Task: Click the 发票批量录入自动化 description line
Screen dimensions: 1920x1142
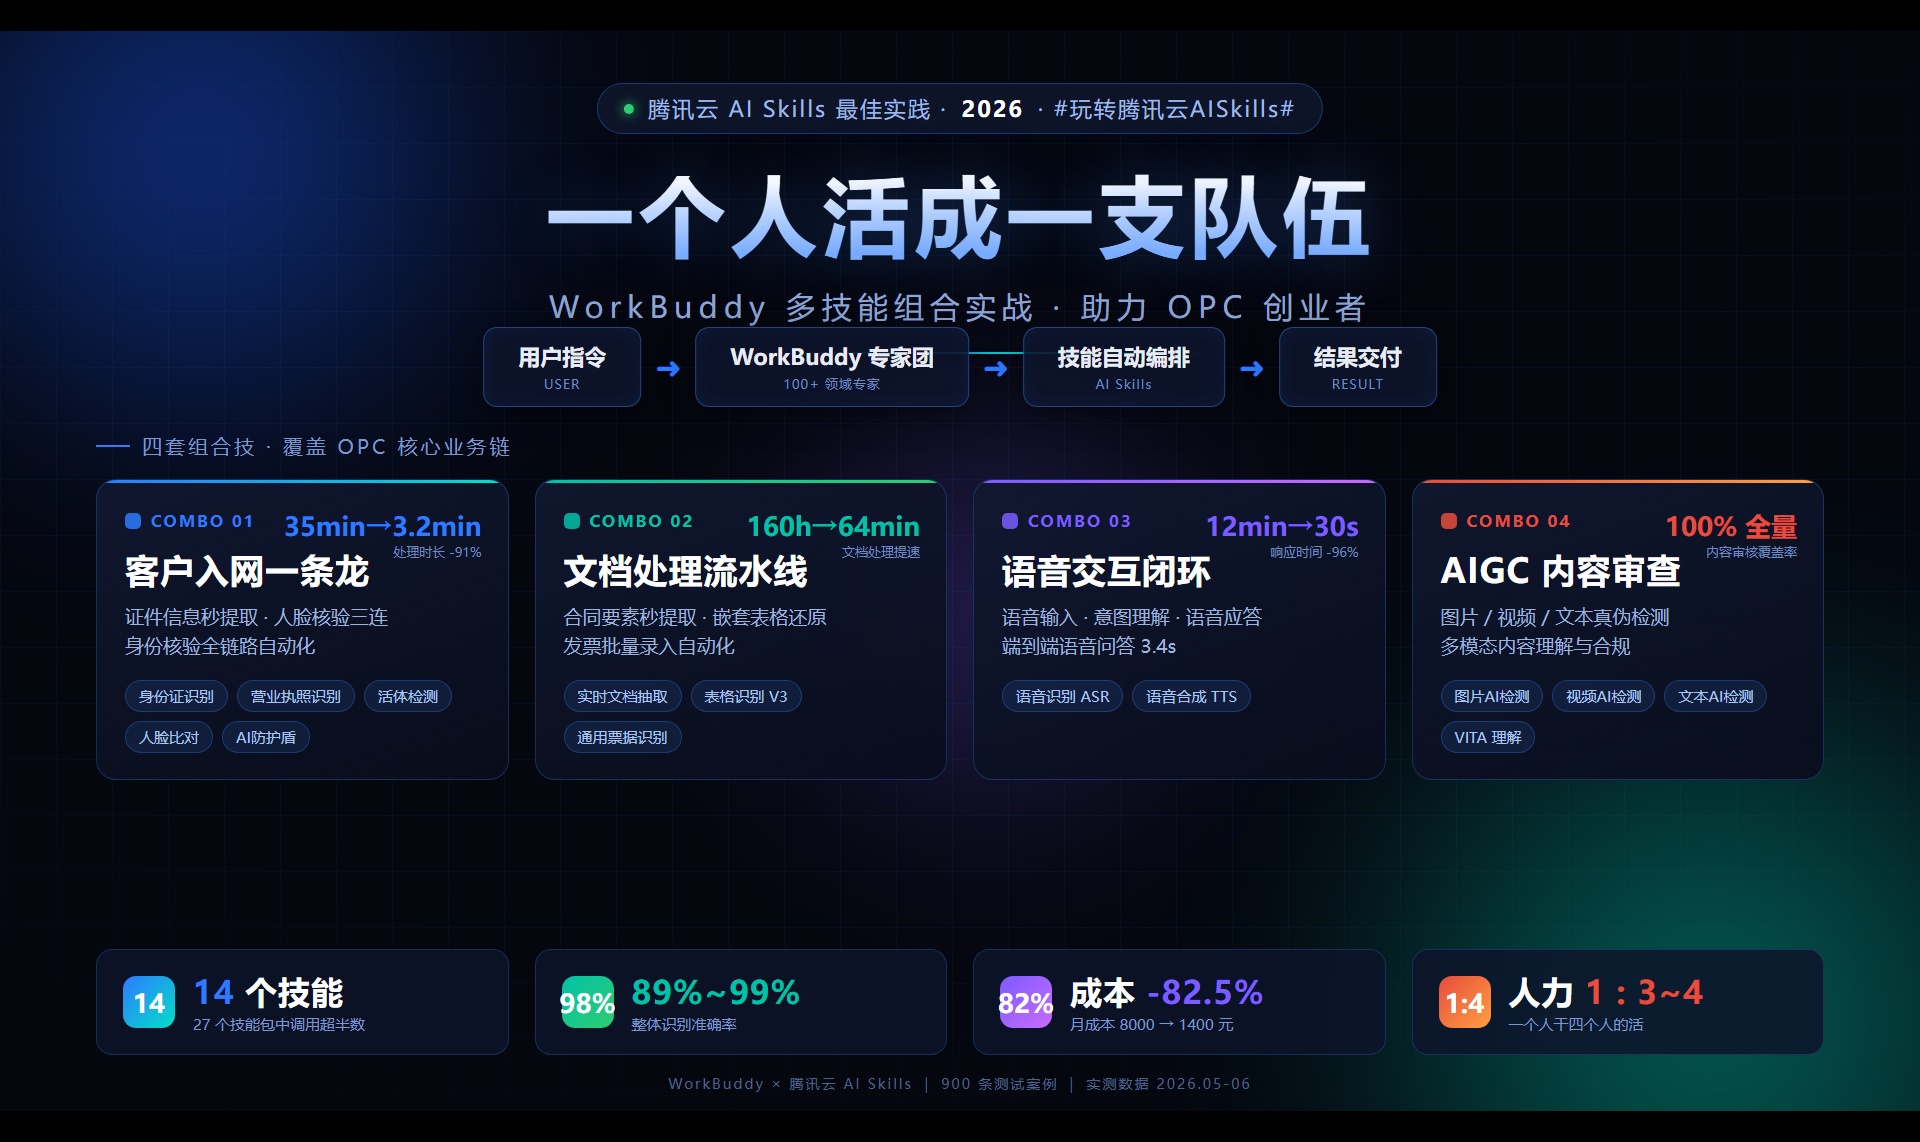Action: click(649, 646)
